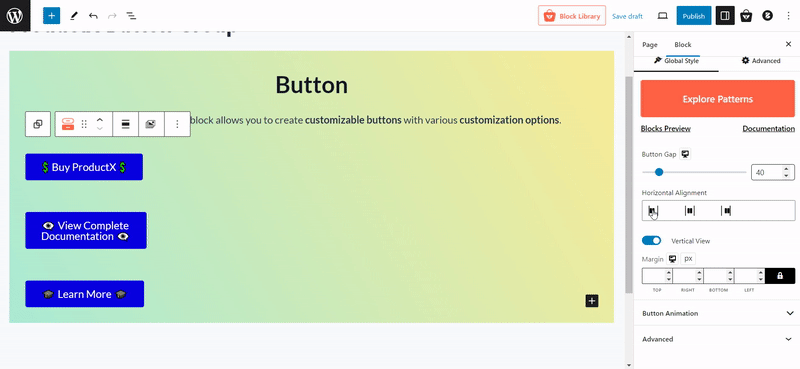
Task: Switch to the Block tab
Action: coord(683,45)
